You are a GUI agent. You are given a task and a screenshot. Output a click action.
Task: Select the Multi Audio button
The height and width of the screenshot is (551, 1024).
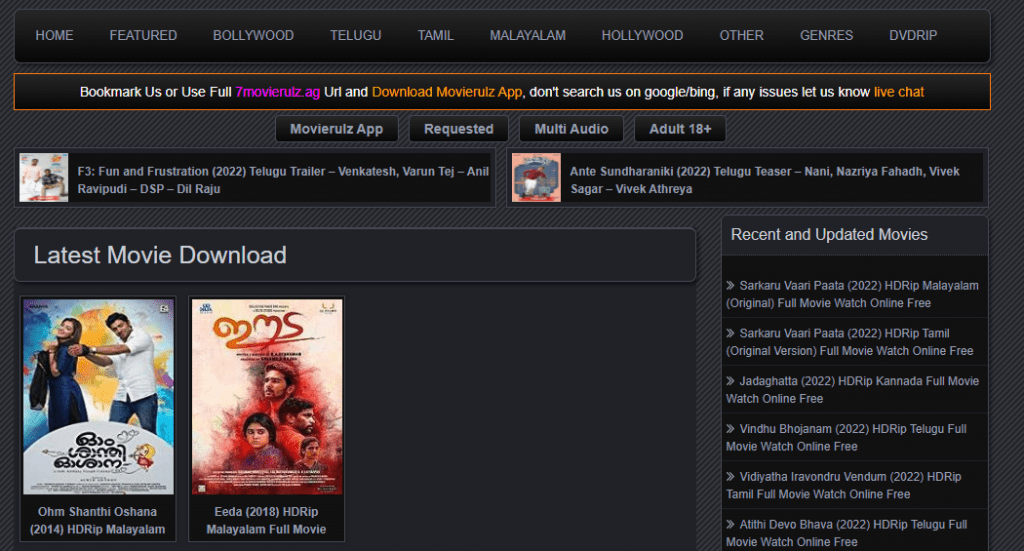(571, 129)
